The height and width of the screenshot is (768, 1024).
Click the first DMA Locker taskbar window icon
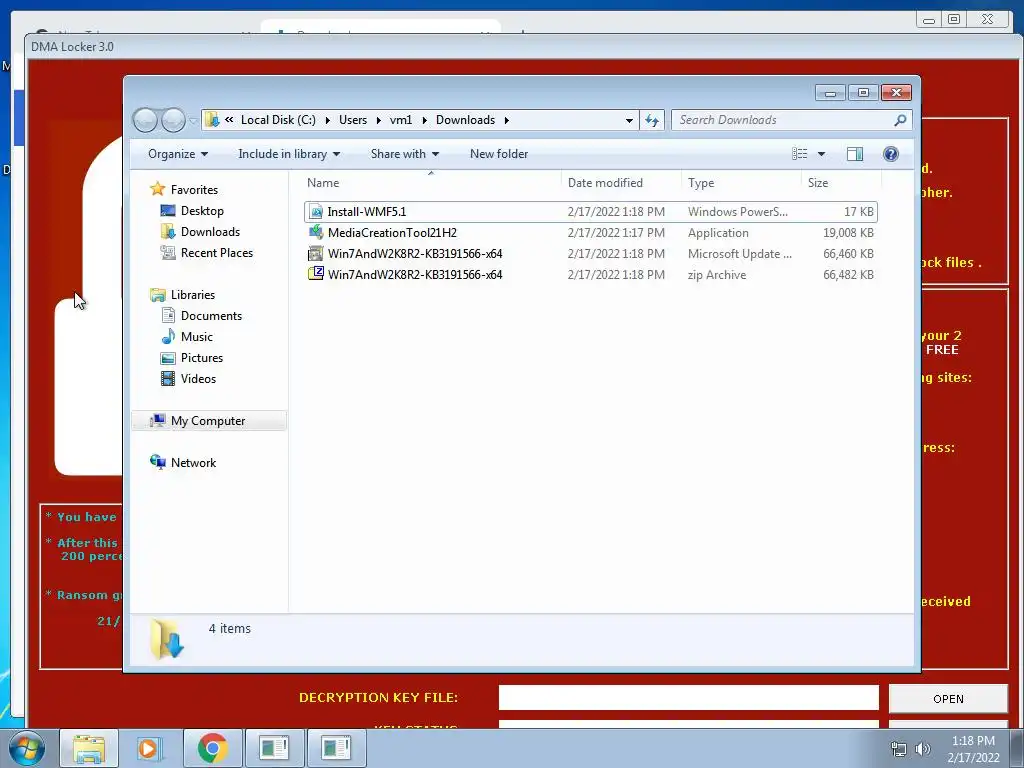(274, 748)
